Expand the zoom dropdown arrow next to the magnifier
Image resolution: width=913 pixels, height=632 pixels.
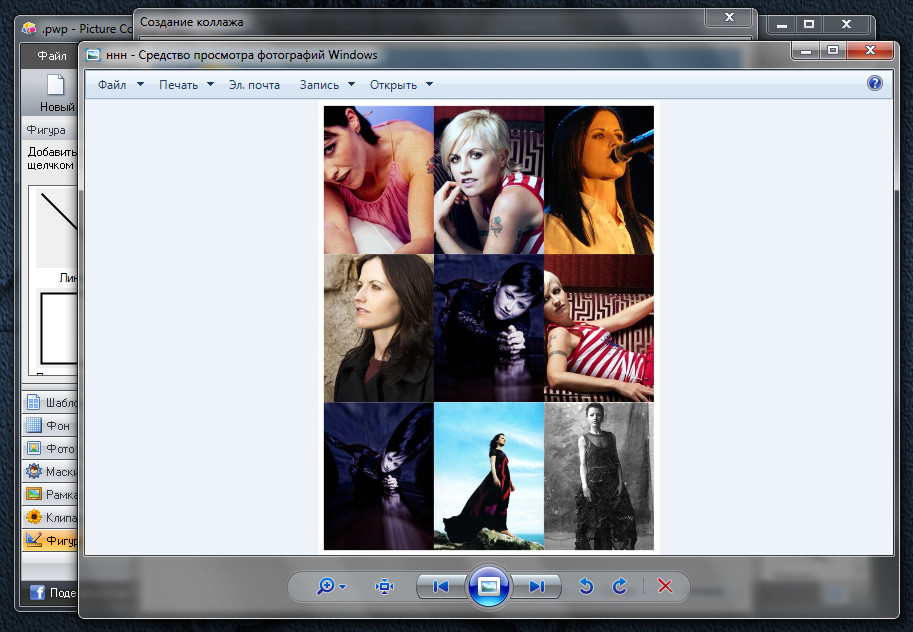coord(342,587)
